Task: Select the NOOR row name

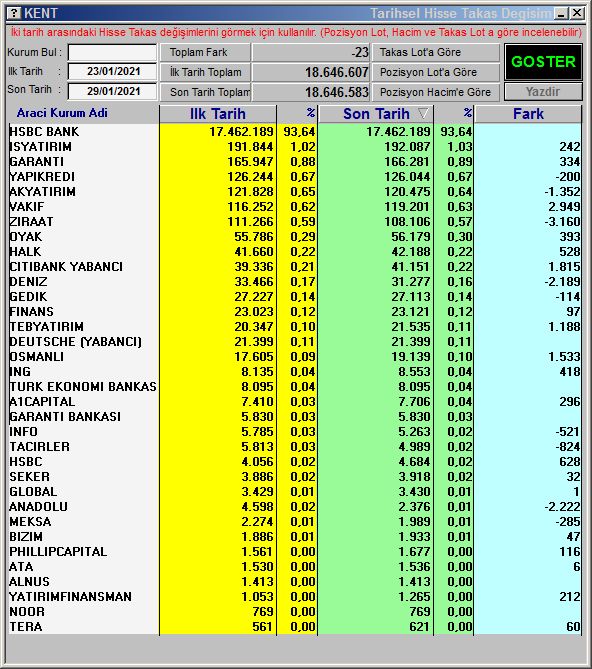Action: [26, 611]
